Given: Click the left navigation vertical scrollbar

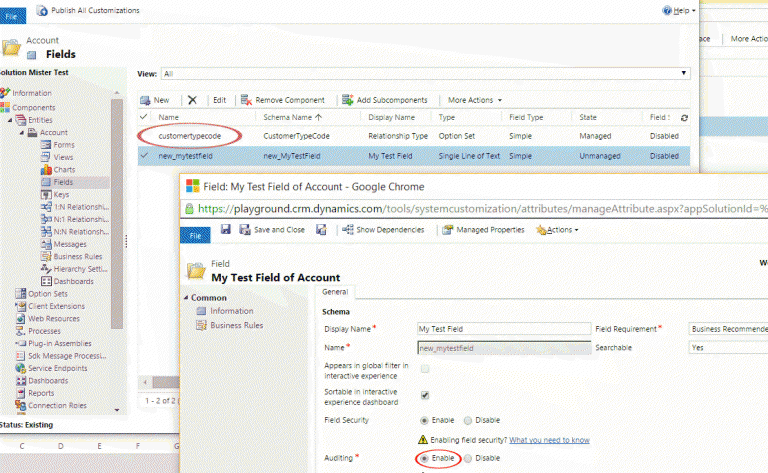Looking at the screenshot, I should [x=117, y=213].
